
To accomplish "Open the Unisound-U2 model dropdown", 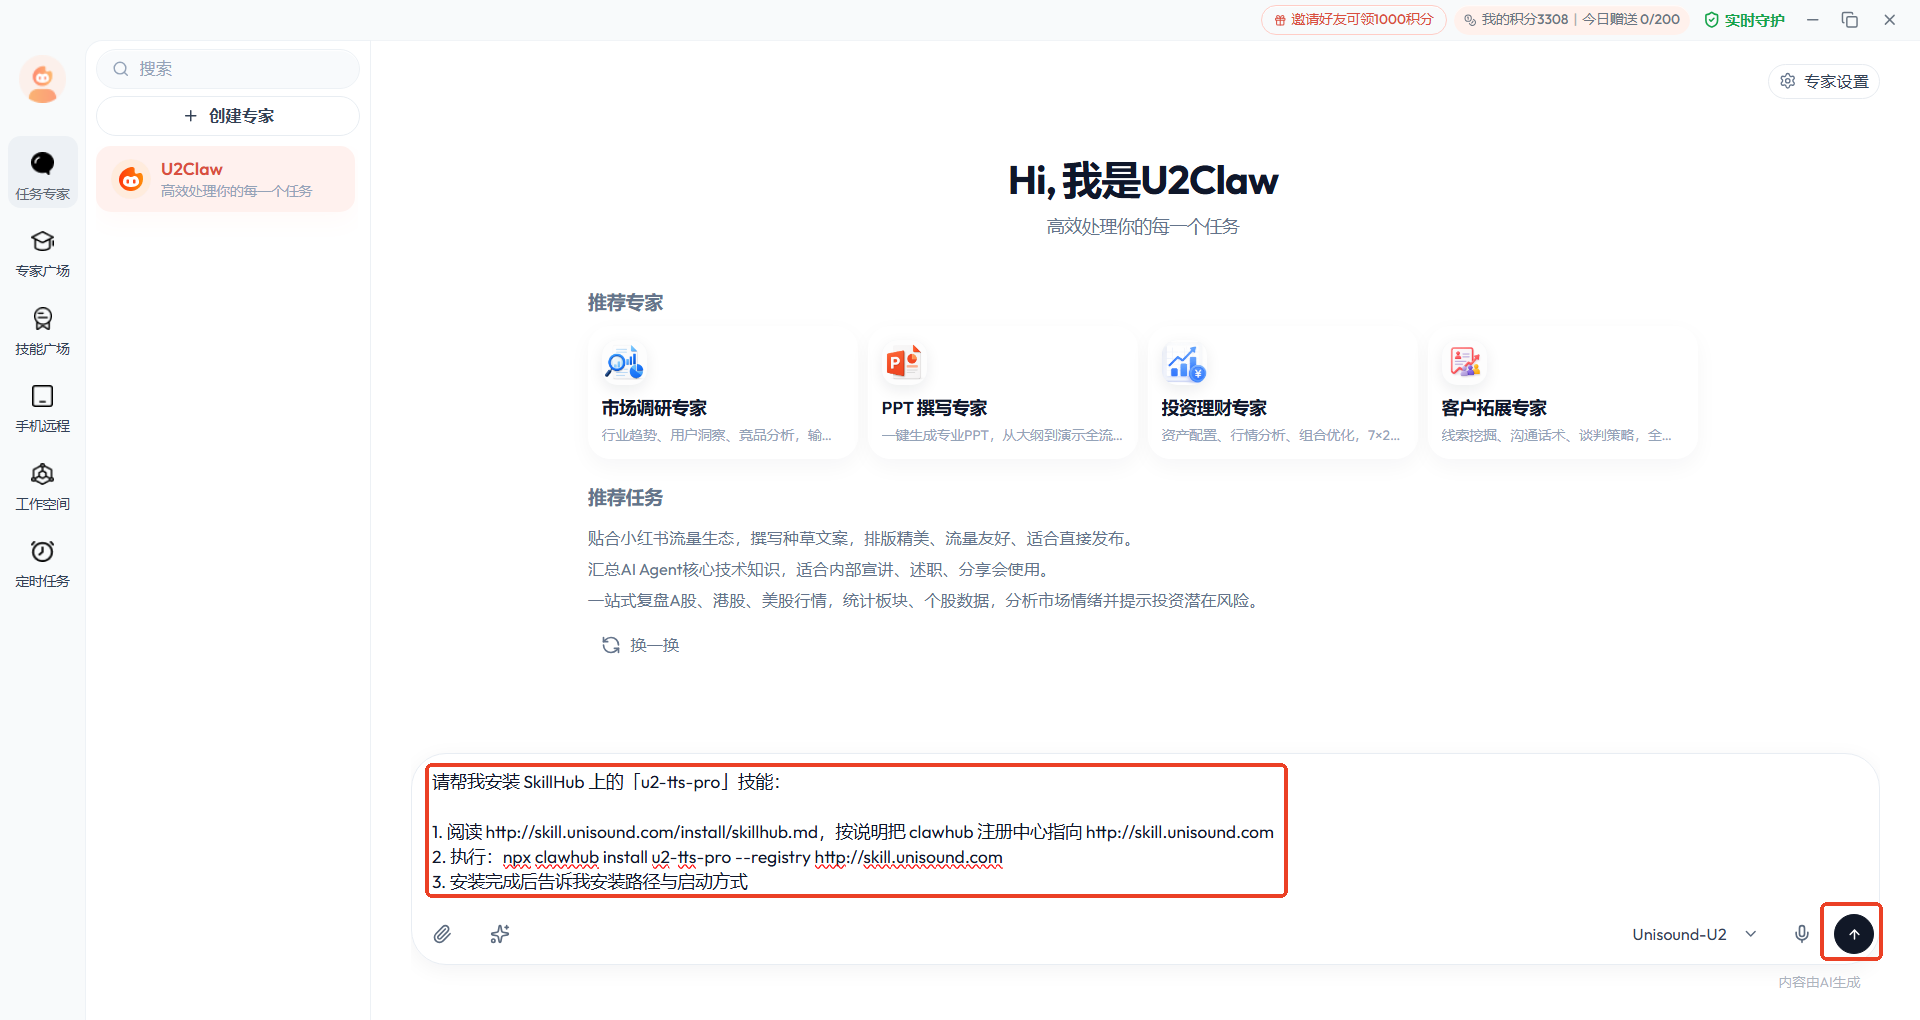I will [1695, 934].
